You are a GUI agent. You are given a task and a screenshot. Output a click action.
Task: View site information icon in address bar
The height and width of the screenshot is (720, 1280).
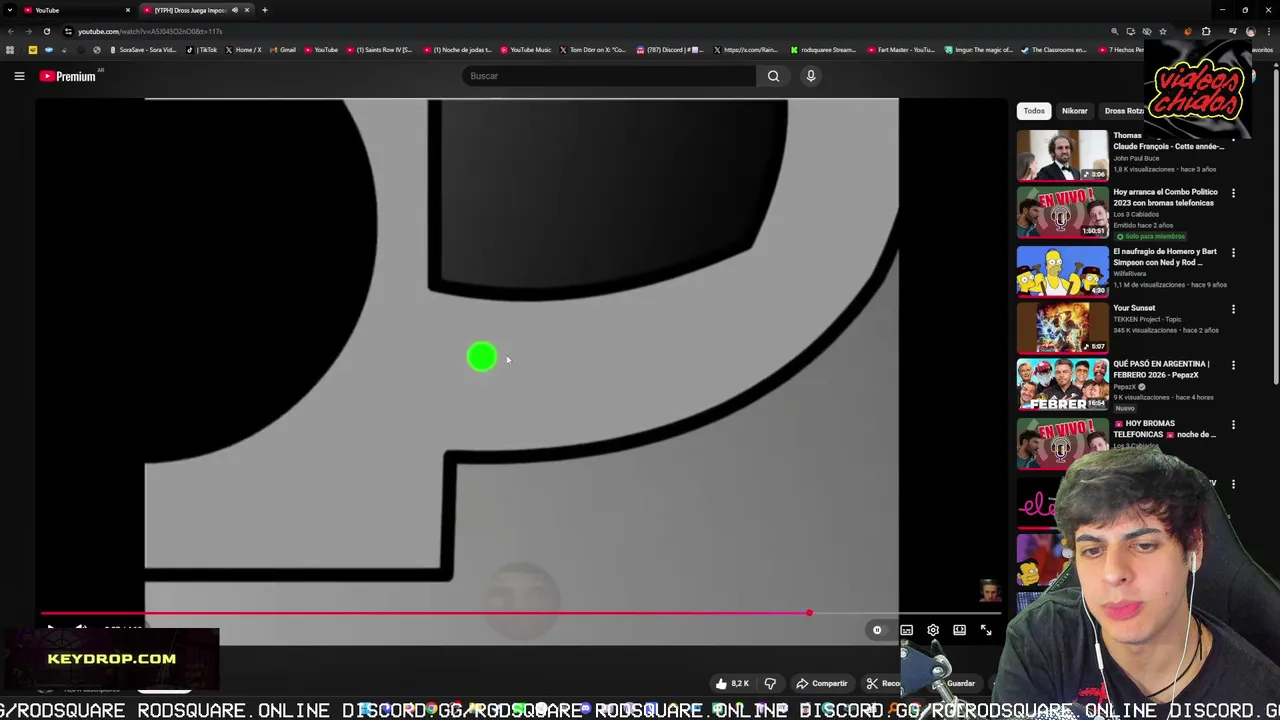click(68, 32)
